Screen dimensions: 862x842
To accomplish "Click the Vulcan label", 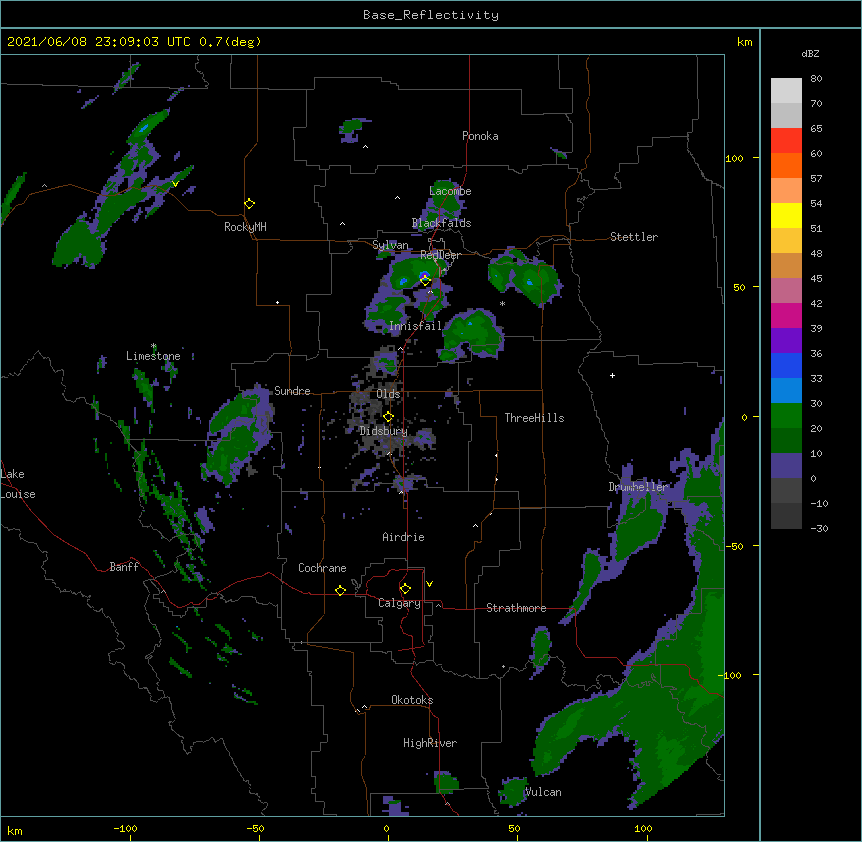I will click(x=543, y=792).
